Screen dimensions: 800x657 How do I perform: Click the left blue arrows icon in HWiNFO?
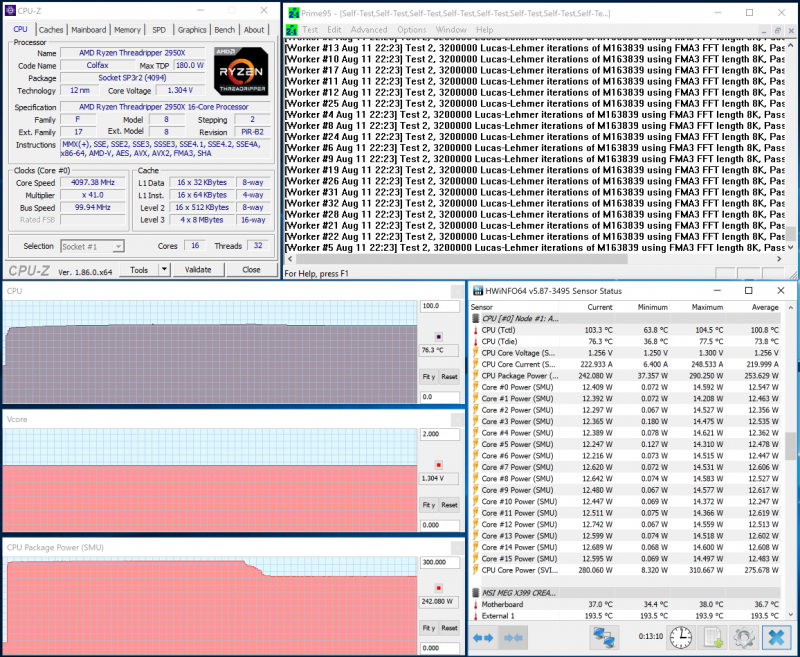point(483,637)
